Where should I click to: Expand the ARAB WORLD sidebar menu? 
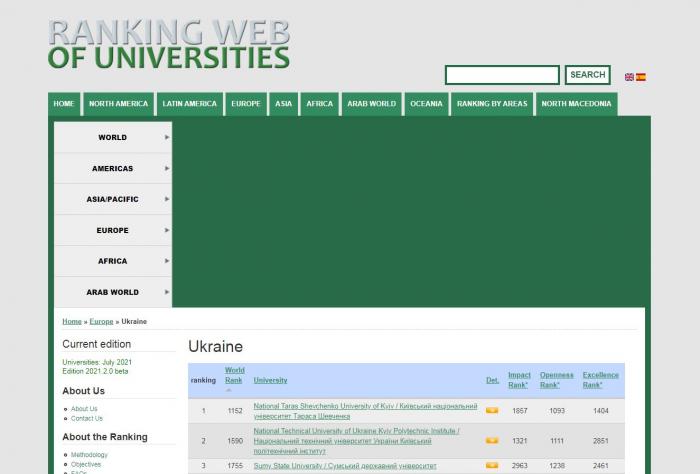[113, 292]
